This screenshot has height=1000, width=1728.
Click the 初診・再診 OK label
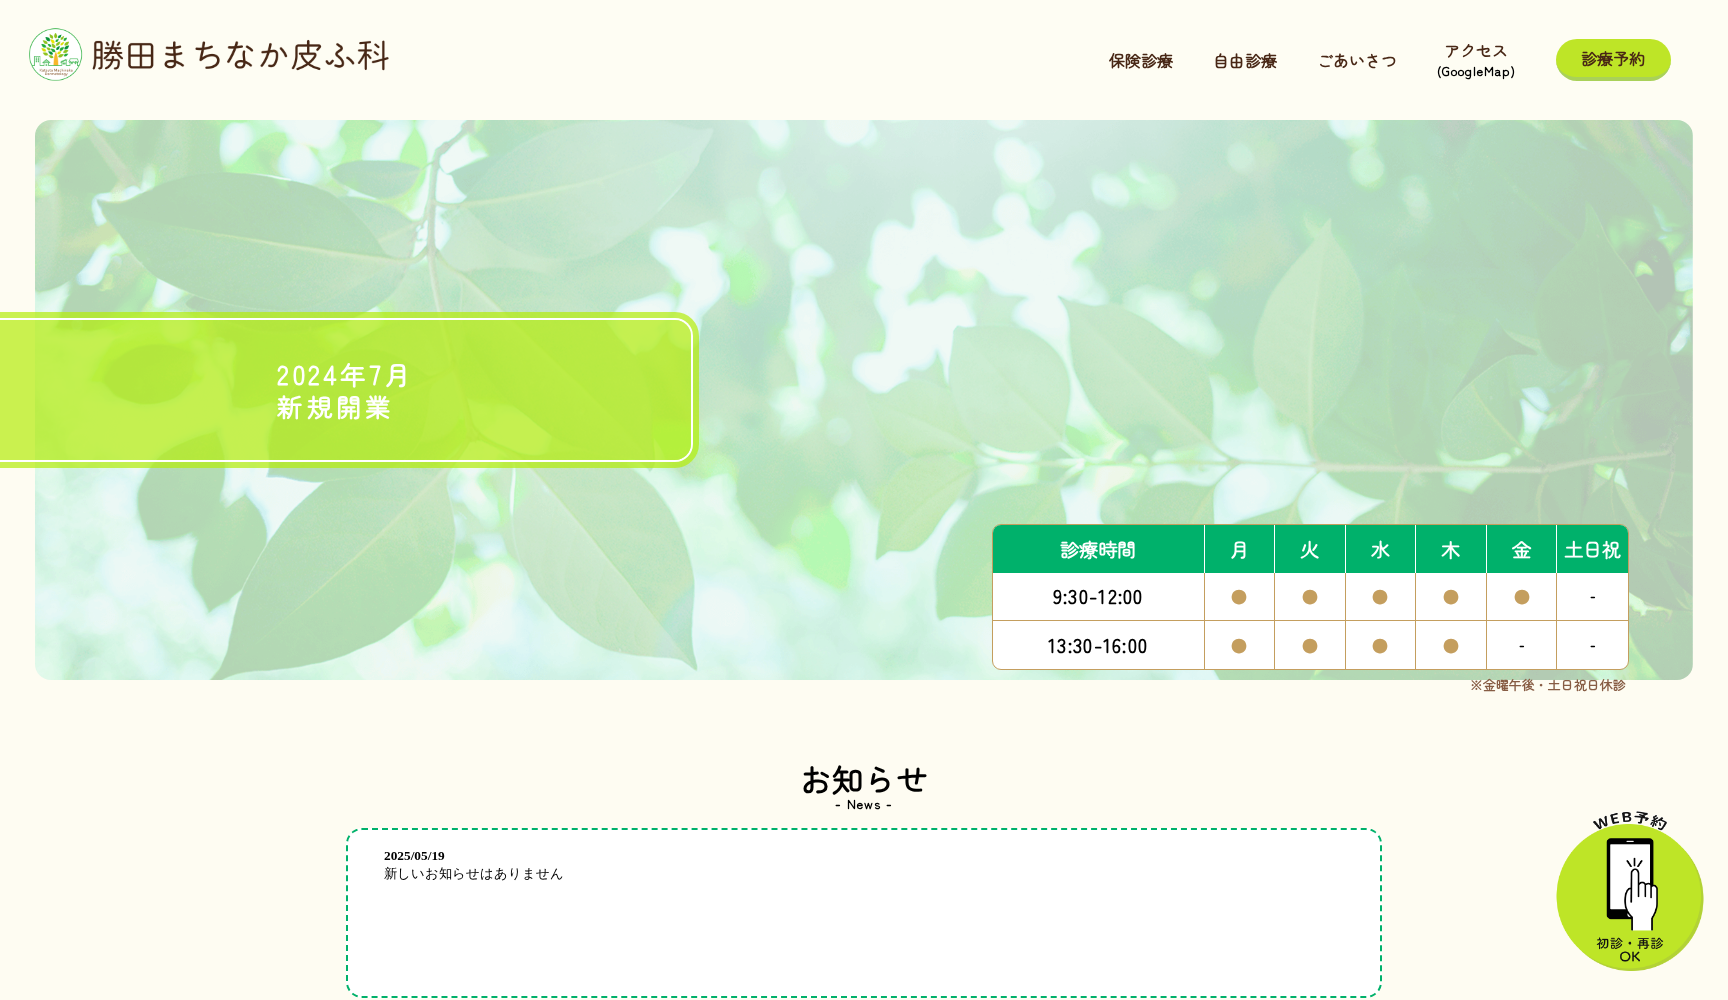tap(1629, 948)
